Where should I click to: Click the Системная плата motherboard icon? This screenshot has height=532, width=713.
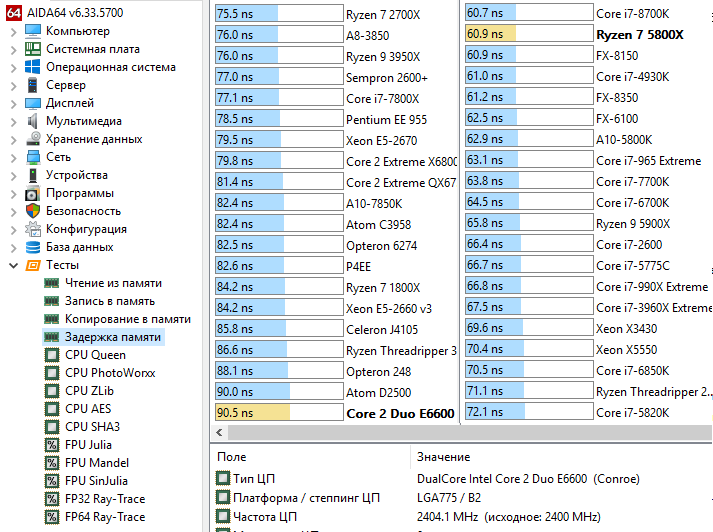(x=33, y=49)
